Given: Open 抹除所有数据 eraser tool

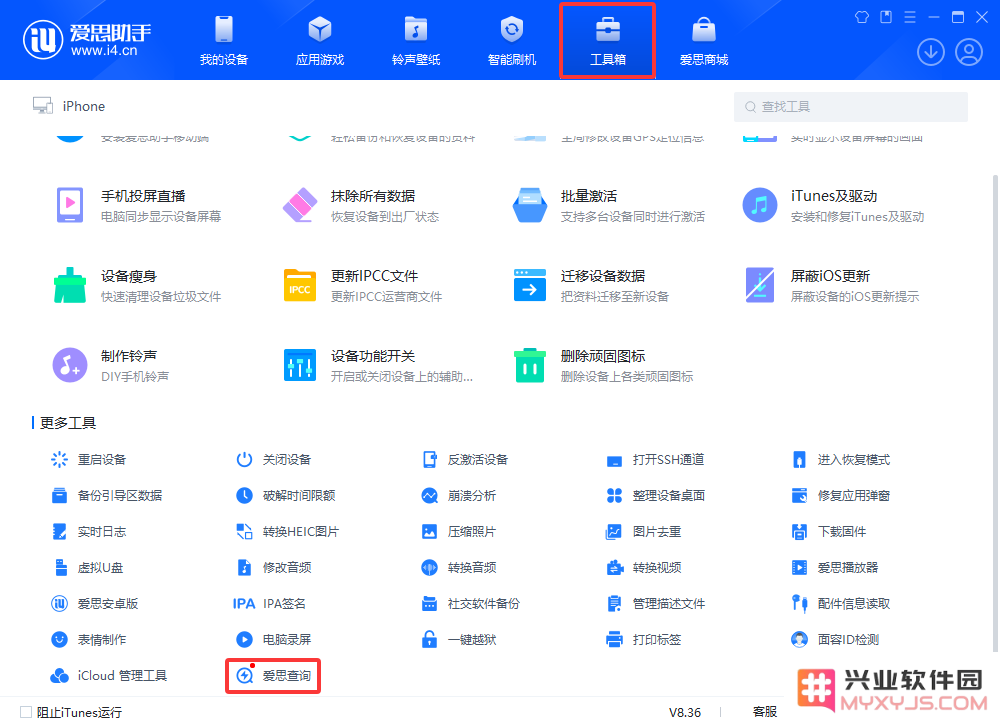Looking at the screenshot, I should coord(361,205).
